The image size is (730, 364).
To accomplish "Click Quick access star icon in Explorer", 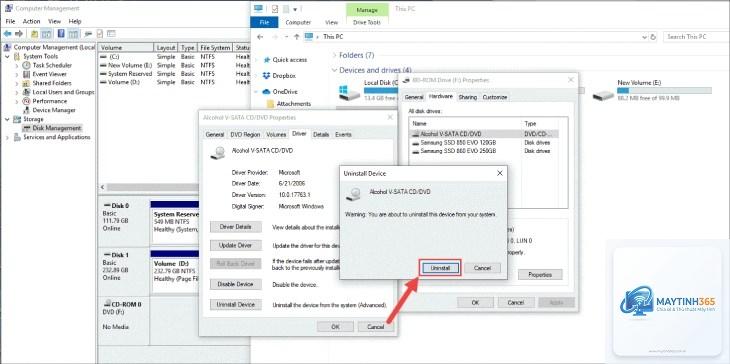I will click(x=267, y=60).
